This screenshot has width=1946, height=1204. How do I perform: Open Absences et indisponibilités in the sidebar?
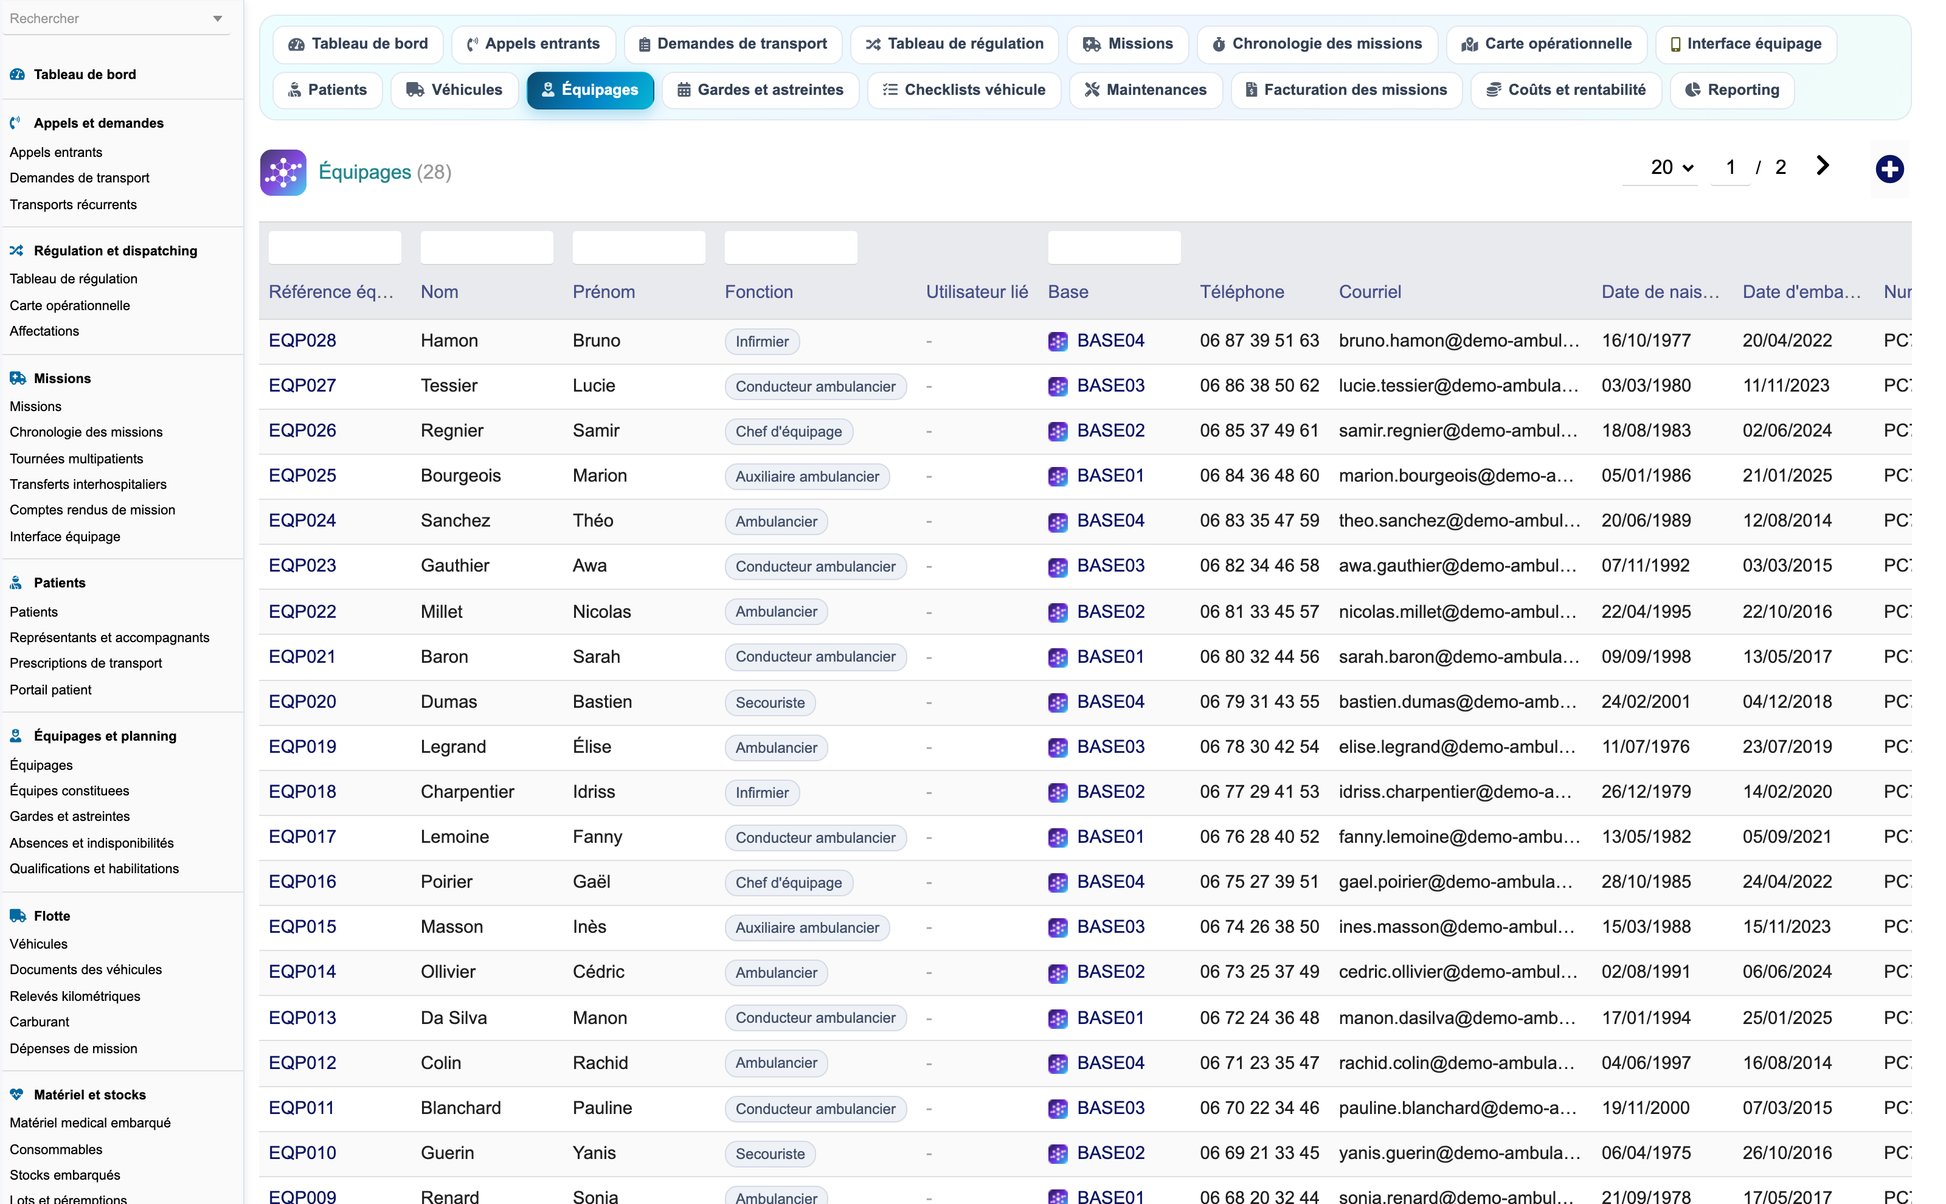(x=92, y=843)
